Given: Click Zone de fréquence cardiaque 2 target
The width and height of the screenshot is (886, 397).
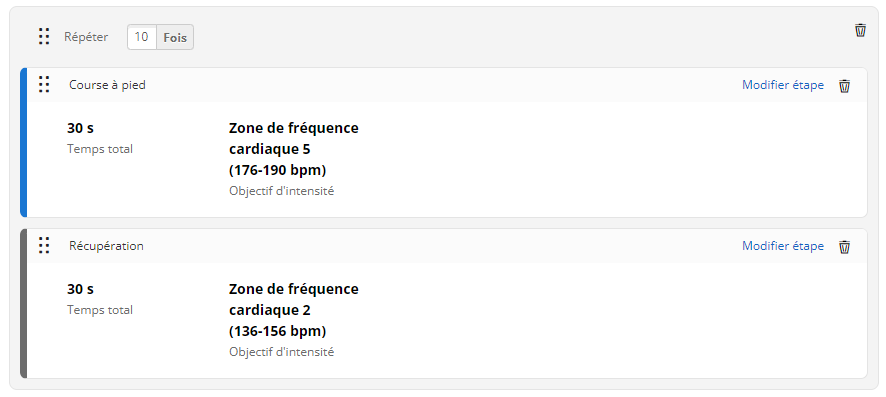Looking at the screenshot, I should coord(294,310).
